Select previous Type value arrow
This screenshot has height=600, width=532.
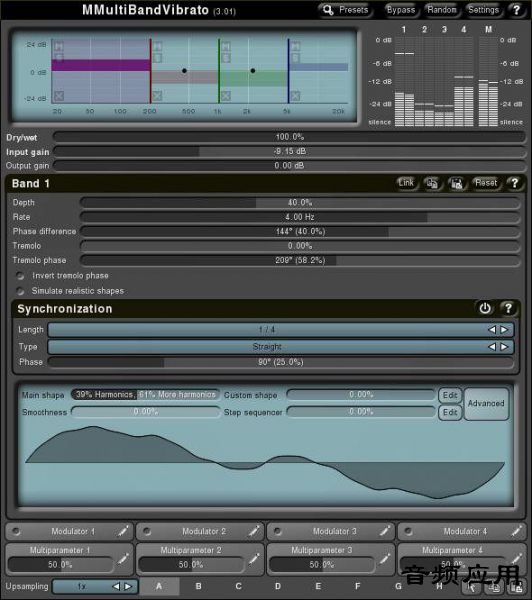pos(492,347)
